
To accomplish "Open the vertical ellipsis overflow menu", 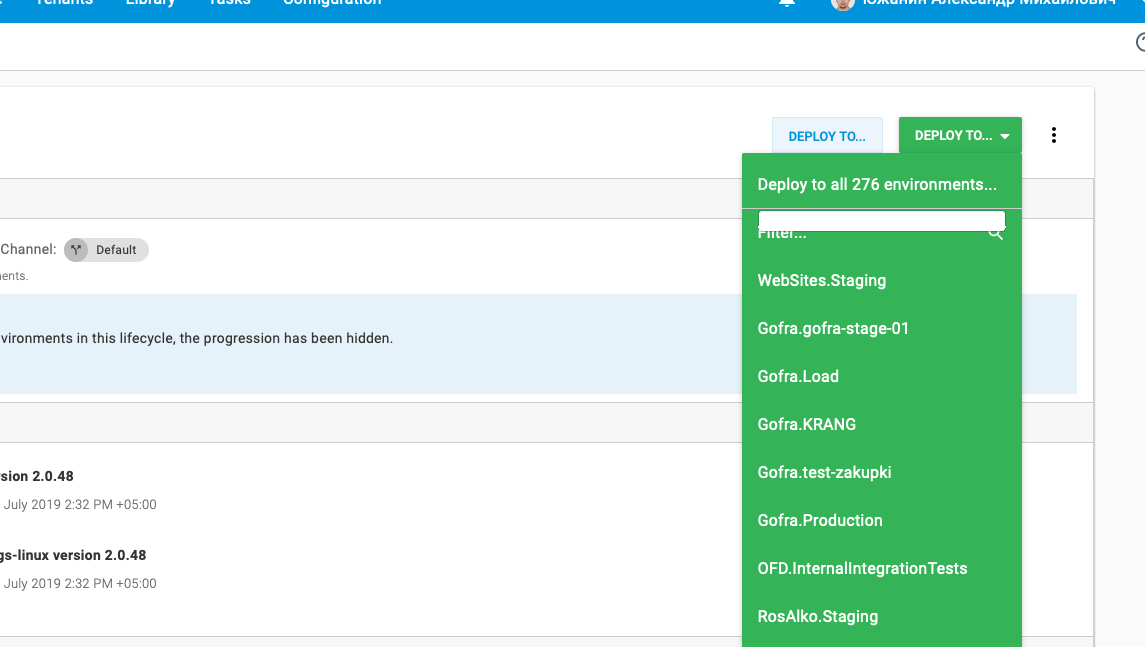I will [1054, 134].
